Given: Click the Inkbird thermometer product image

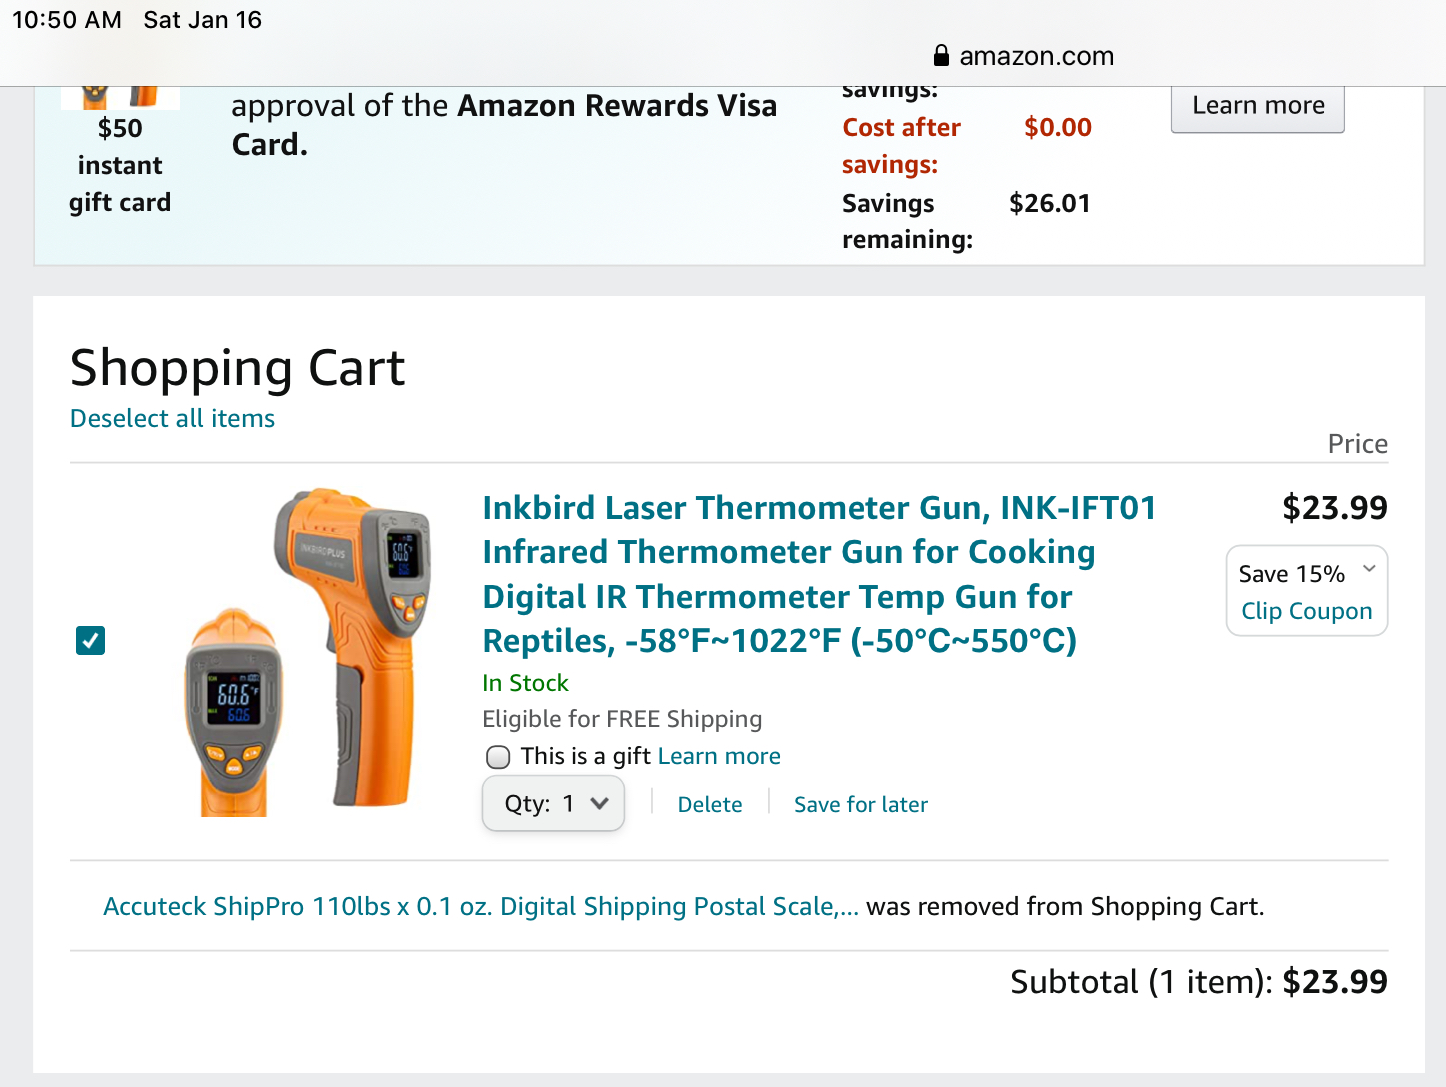Looking at the screenshot, I should 308,652.
